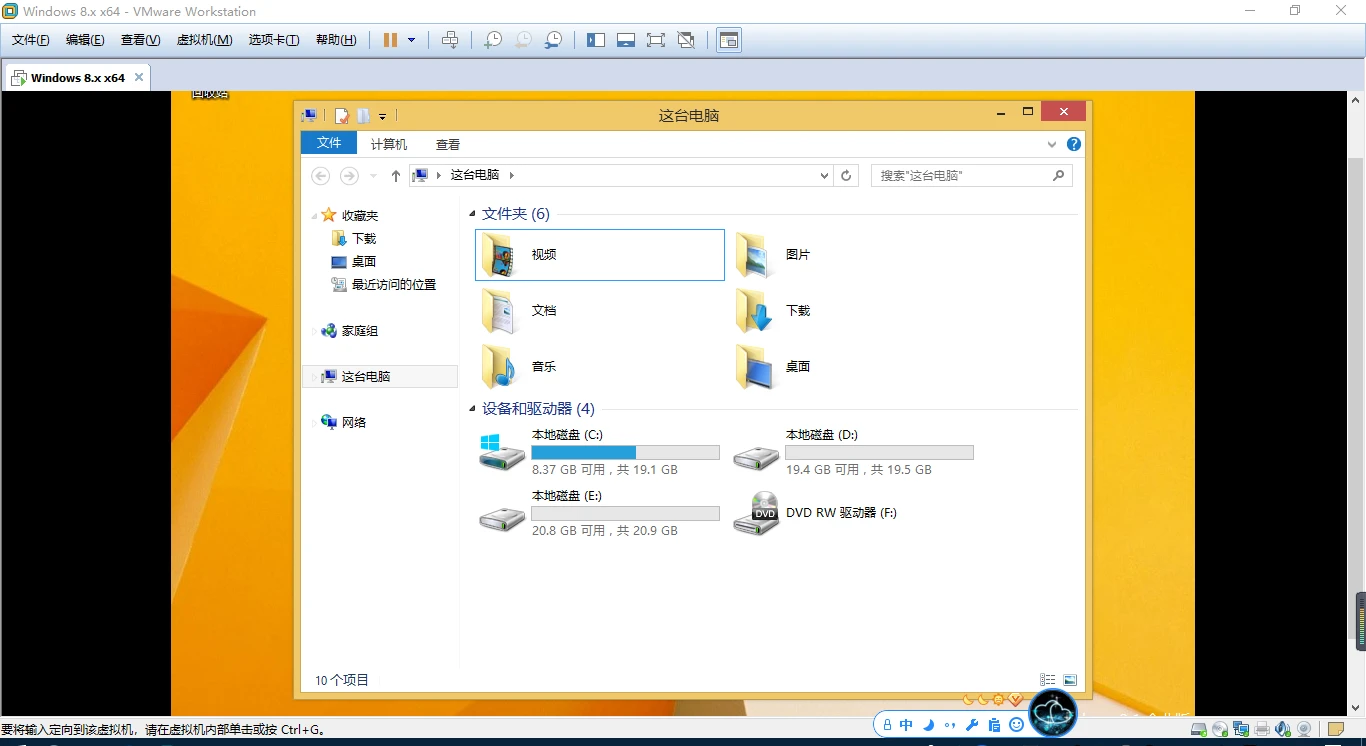Click the printer device icon in status bar
This screenshot has height=746, width=1366.
(1262, 729)
